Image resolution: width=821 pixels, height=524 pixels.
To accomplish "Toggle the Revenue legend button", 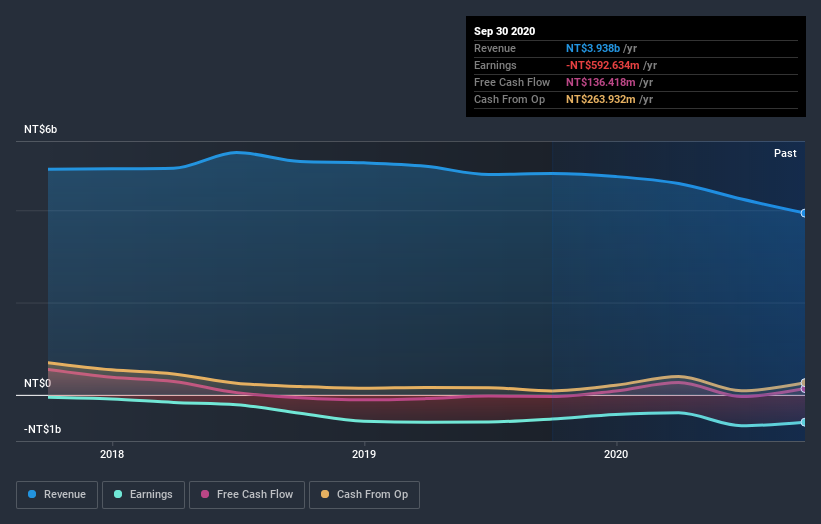I will coord(57,495).
